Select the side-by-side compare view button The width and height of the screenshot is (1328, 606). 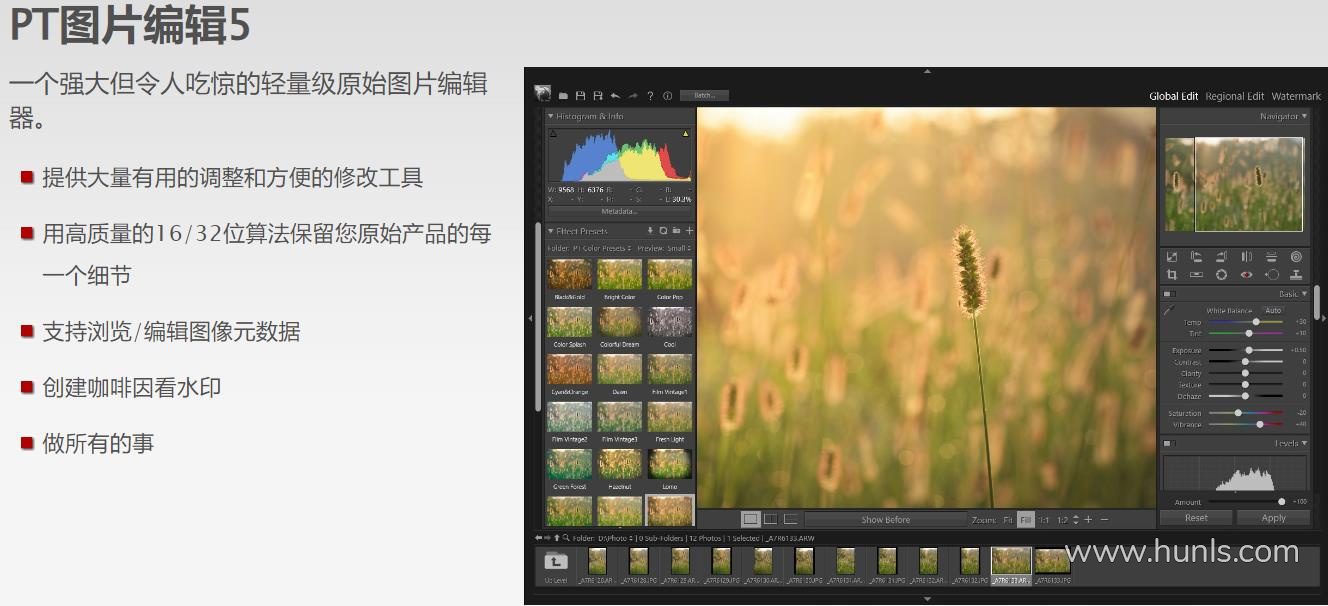pyautogui.click(x=770, y=519)
